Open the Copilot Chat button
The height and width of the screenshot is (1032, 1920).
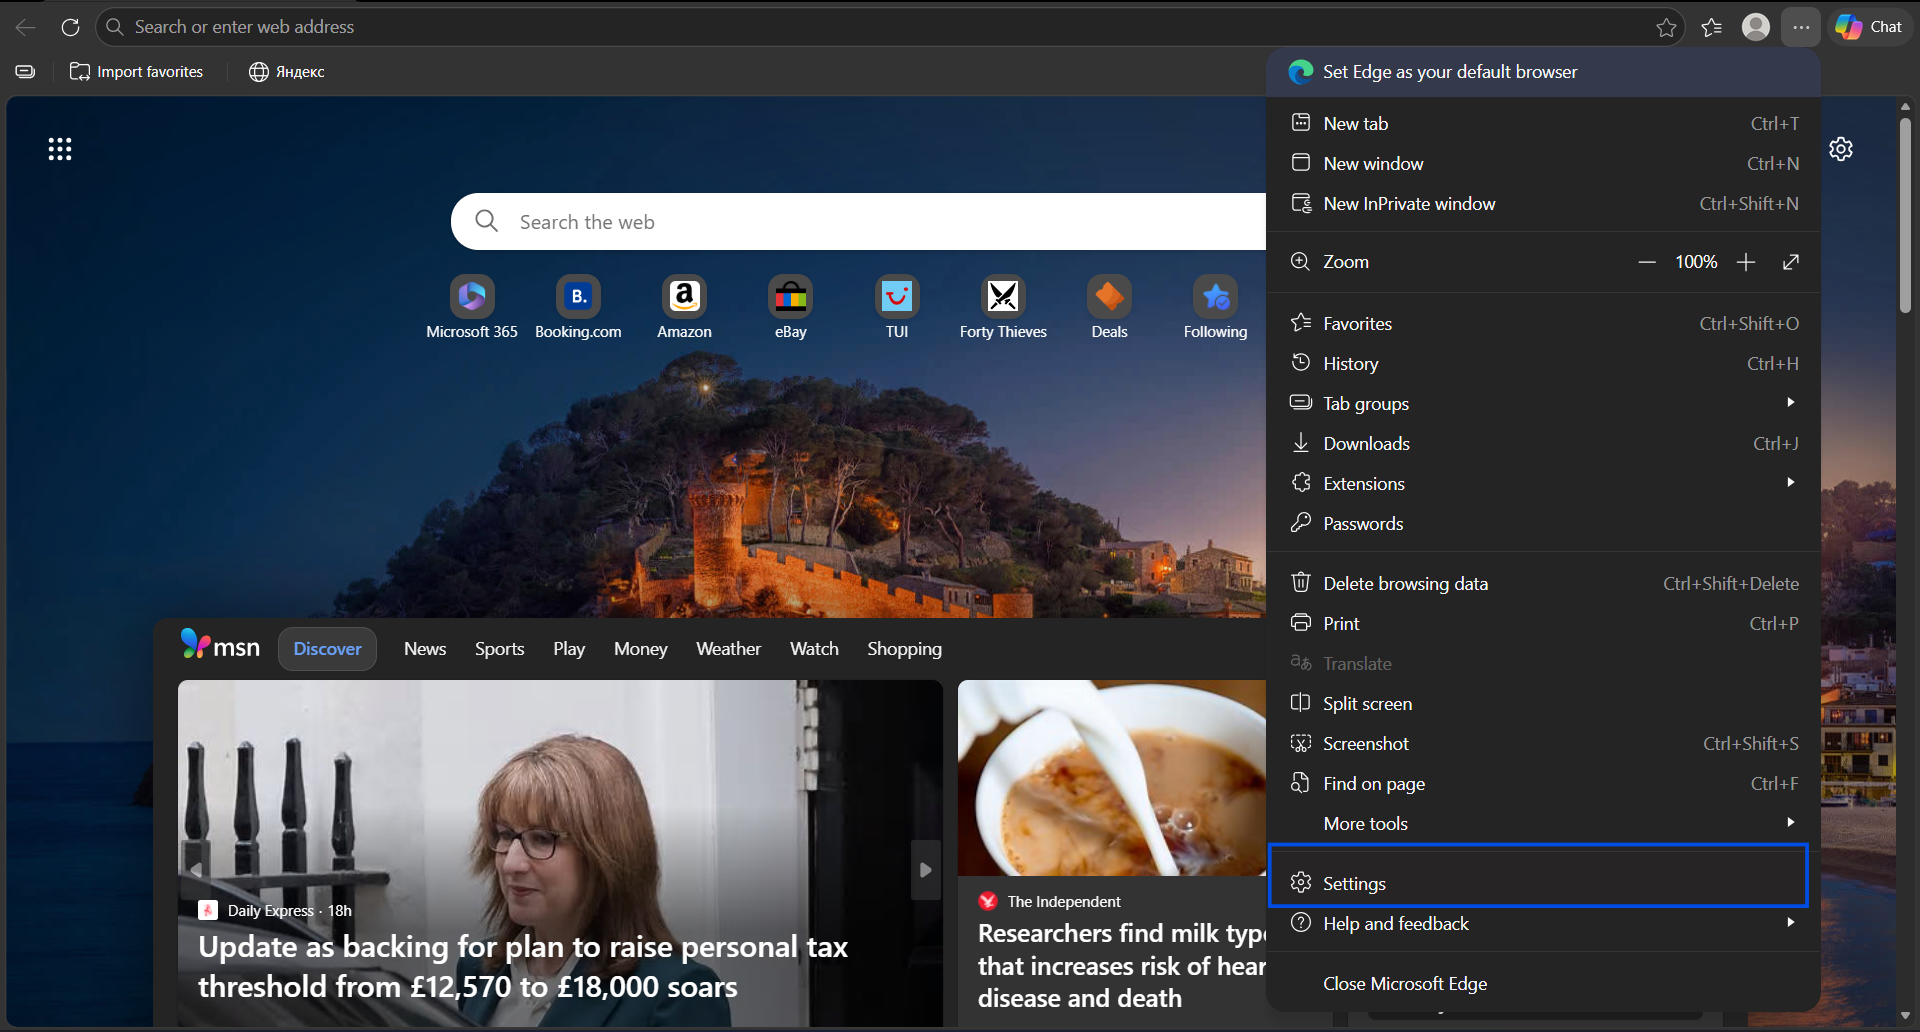point(1869,27)
